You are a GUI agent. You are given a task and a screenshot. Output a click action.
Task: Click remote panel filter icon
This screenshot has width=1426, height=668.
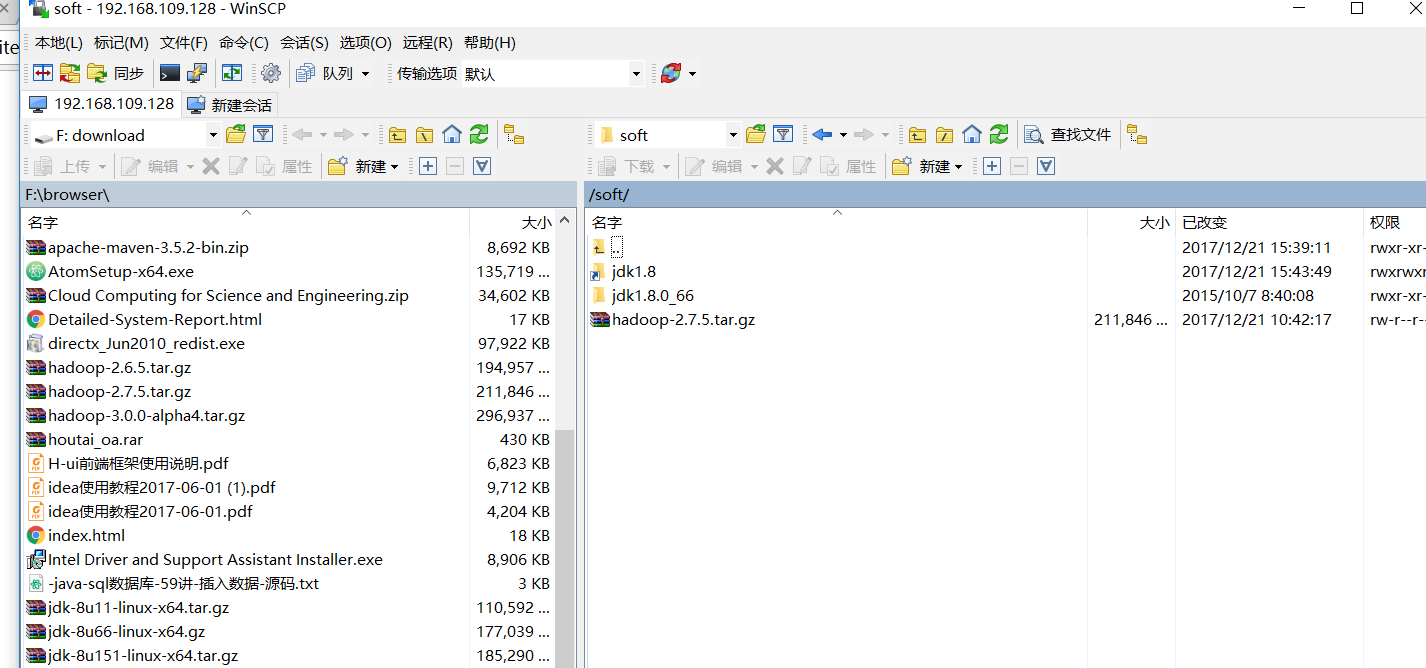pos(783,134)
